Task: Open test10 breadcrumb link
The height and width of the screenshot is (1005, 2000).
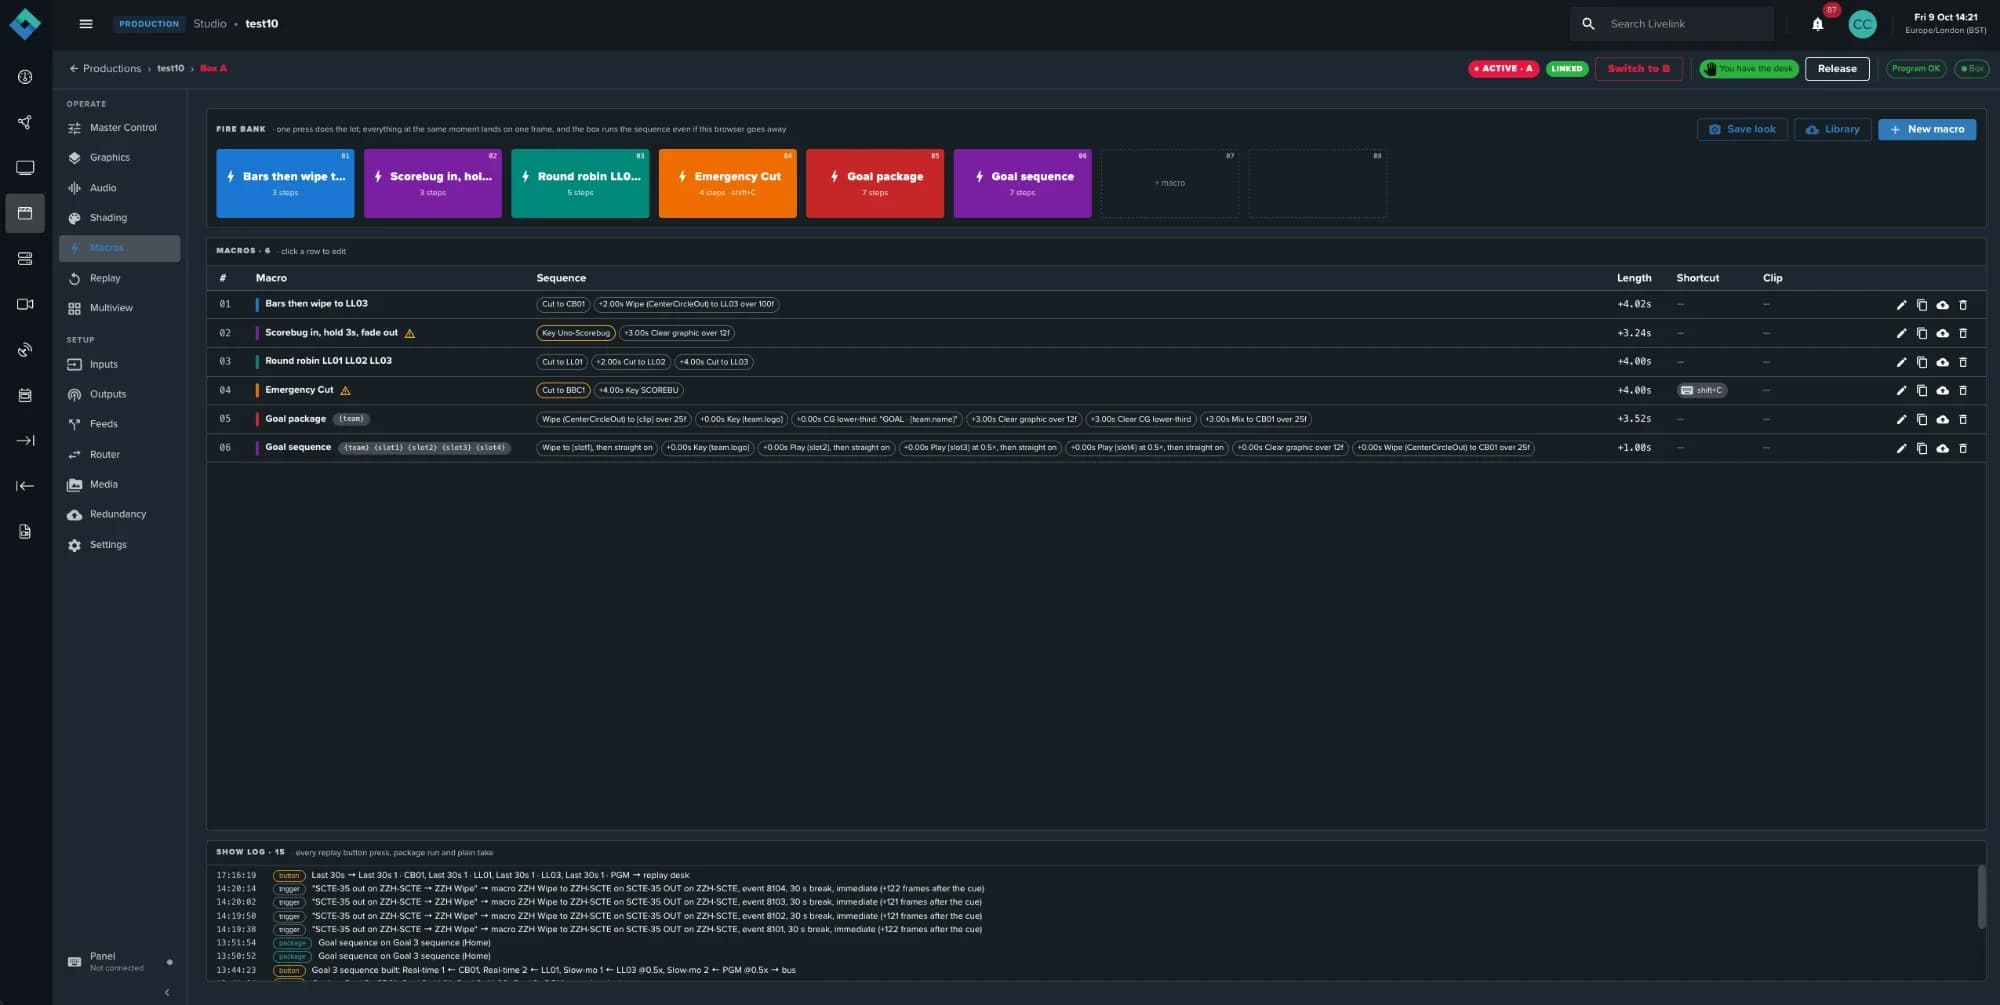Action: tap(171, 68)
